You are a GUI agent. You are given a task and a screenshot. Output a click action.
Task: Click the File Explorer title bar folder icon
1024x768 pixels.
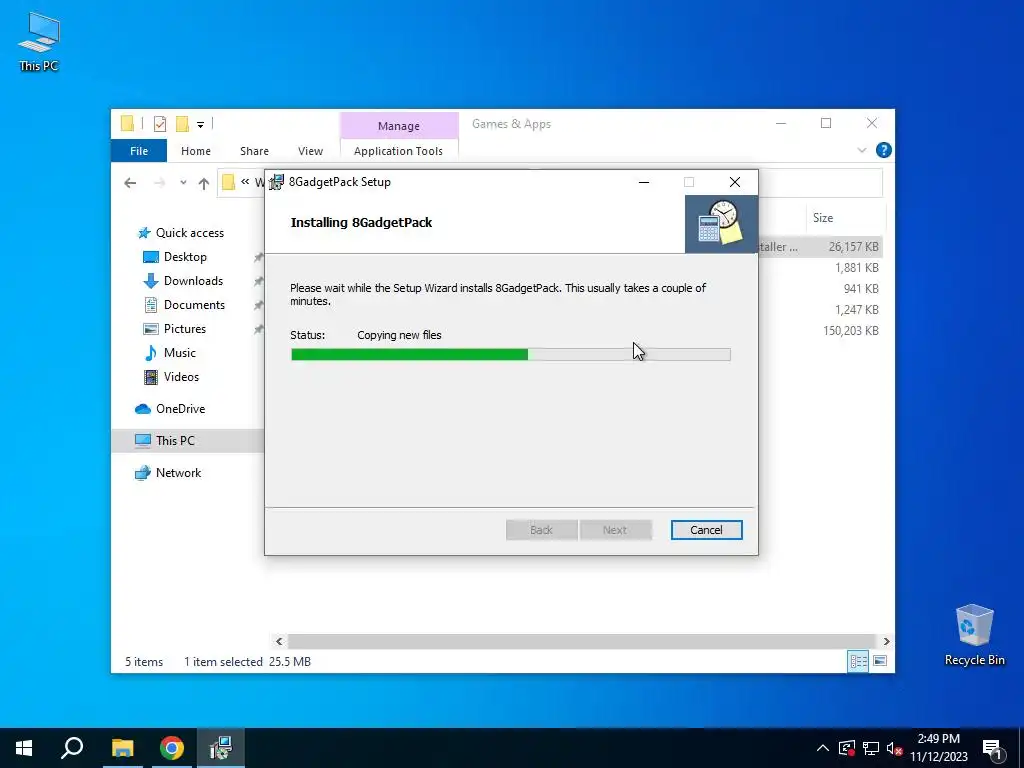[127, 123]
